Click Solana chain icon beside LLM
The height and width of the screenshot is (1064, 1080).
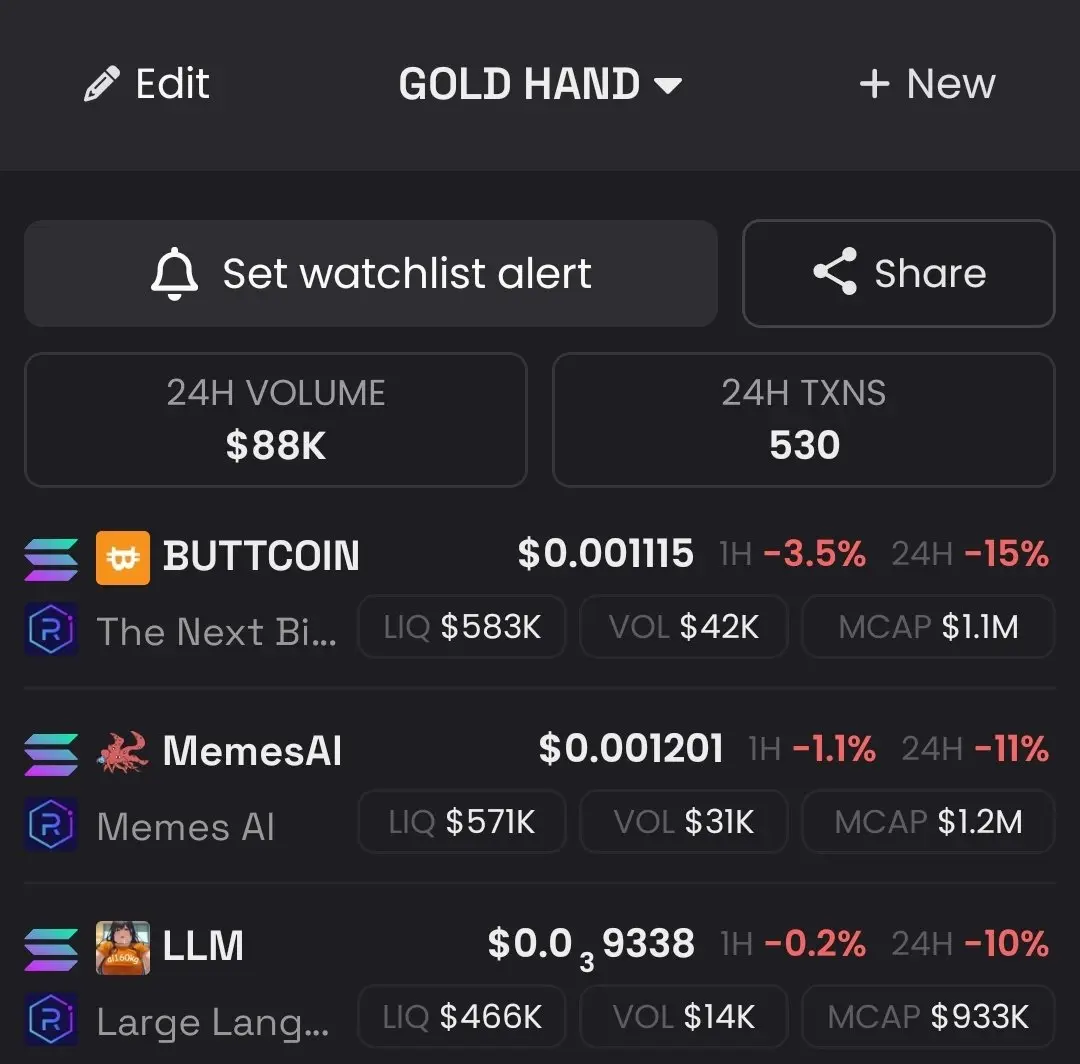[x=51, y=949]
